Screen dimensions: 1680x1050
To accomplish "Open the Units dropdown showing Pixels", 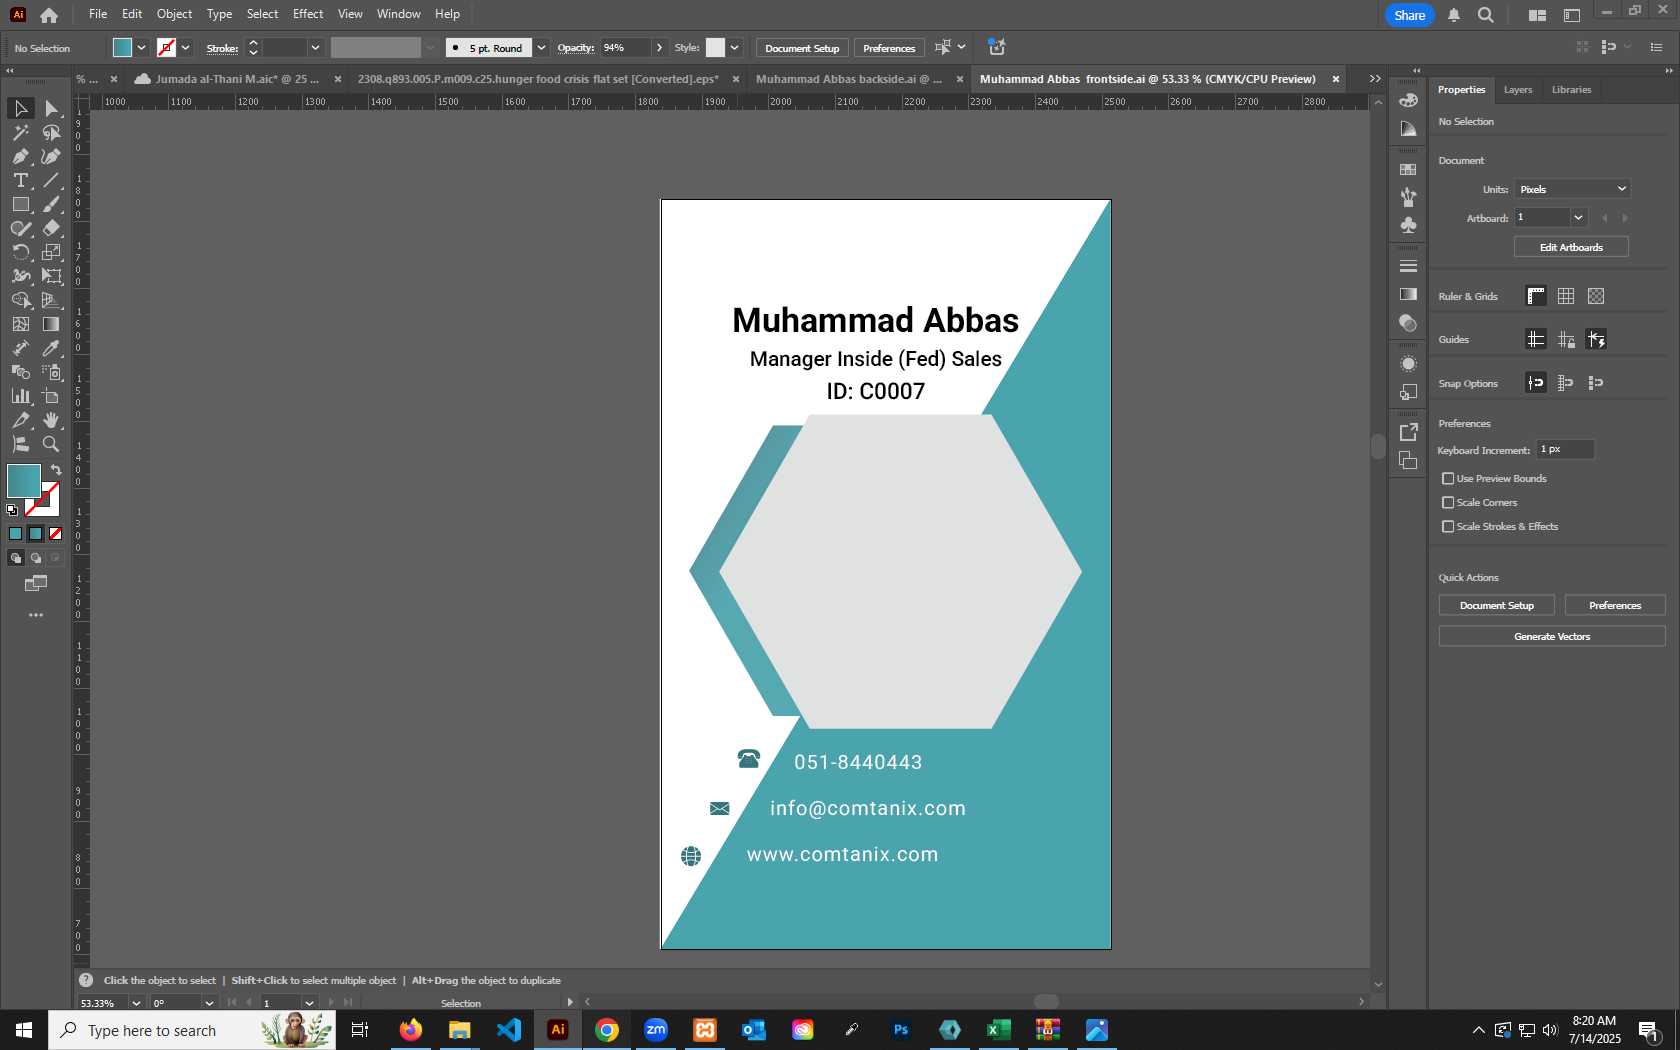I will coord(1572,189).
